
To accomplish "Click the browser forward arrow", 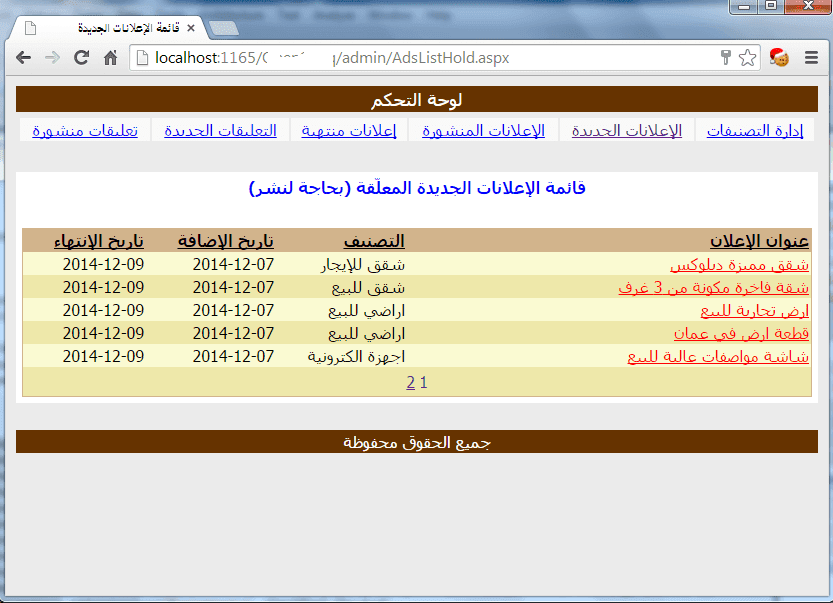I will (x=52, y=57).
